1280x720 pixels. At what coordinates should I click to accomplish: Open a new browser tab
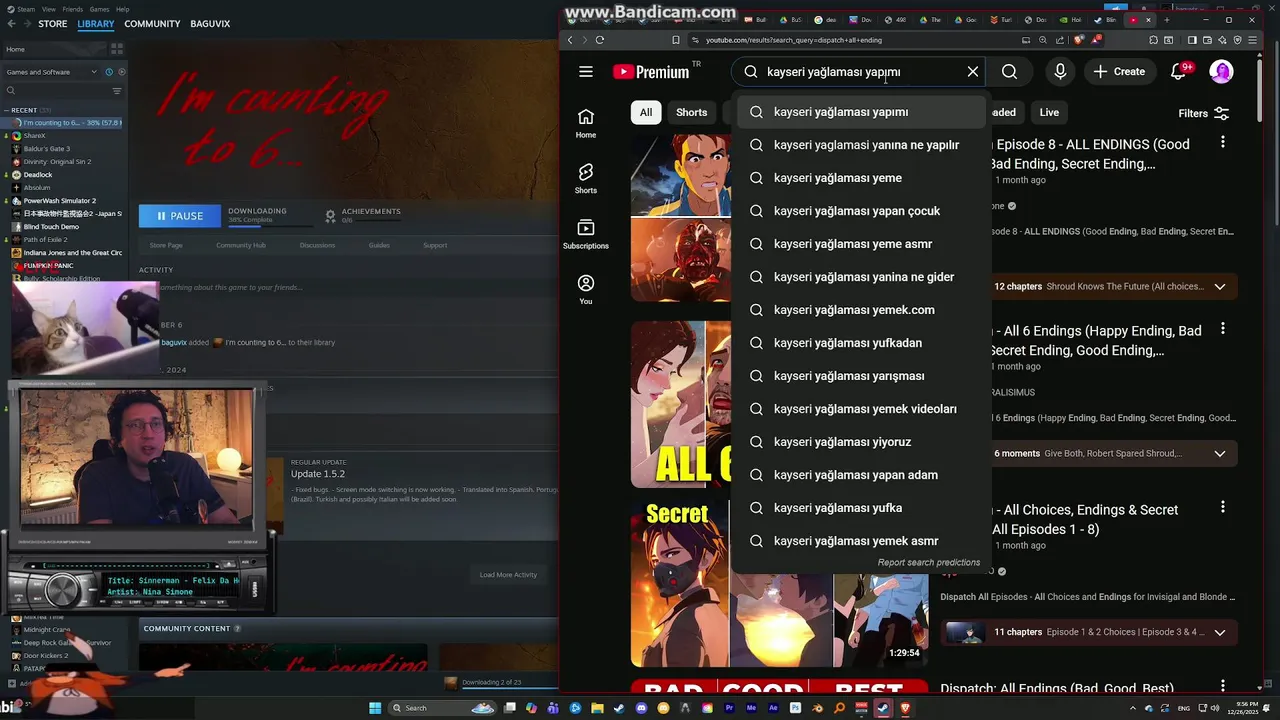pyautogui.click(x=1166, y=20)
